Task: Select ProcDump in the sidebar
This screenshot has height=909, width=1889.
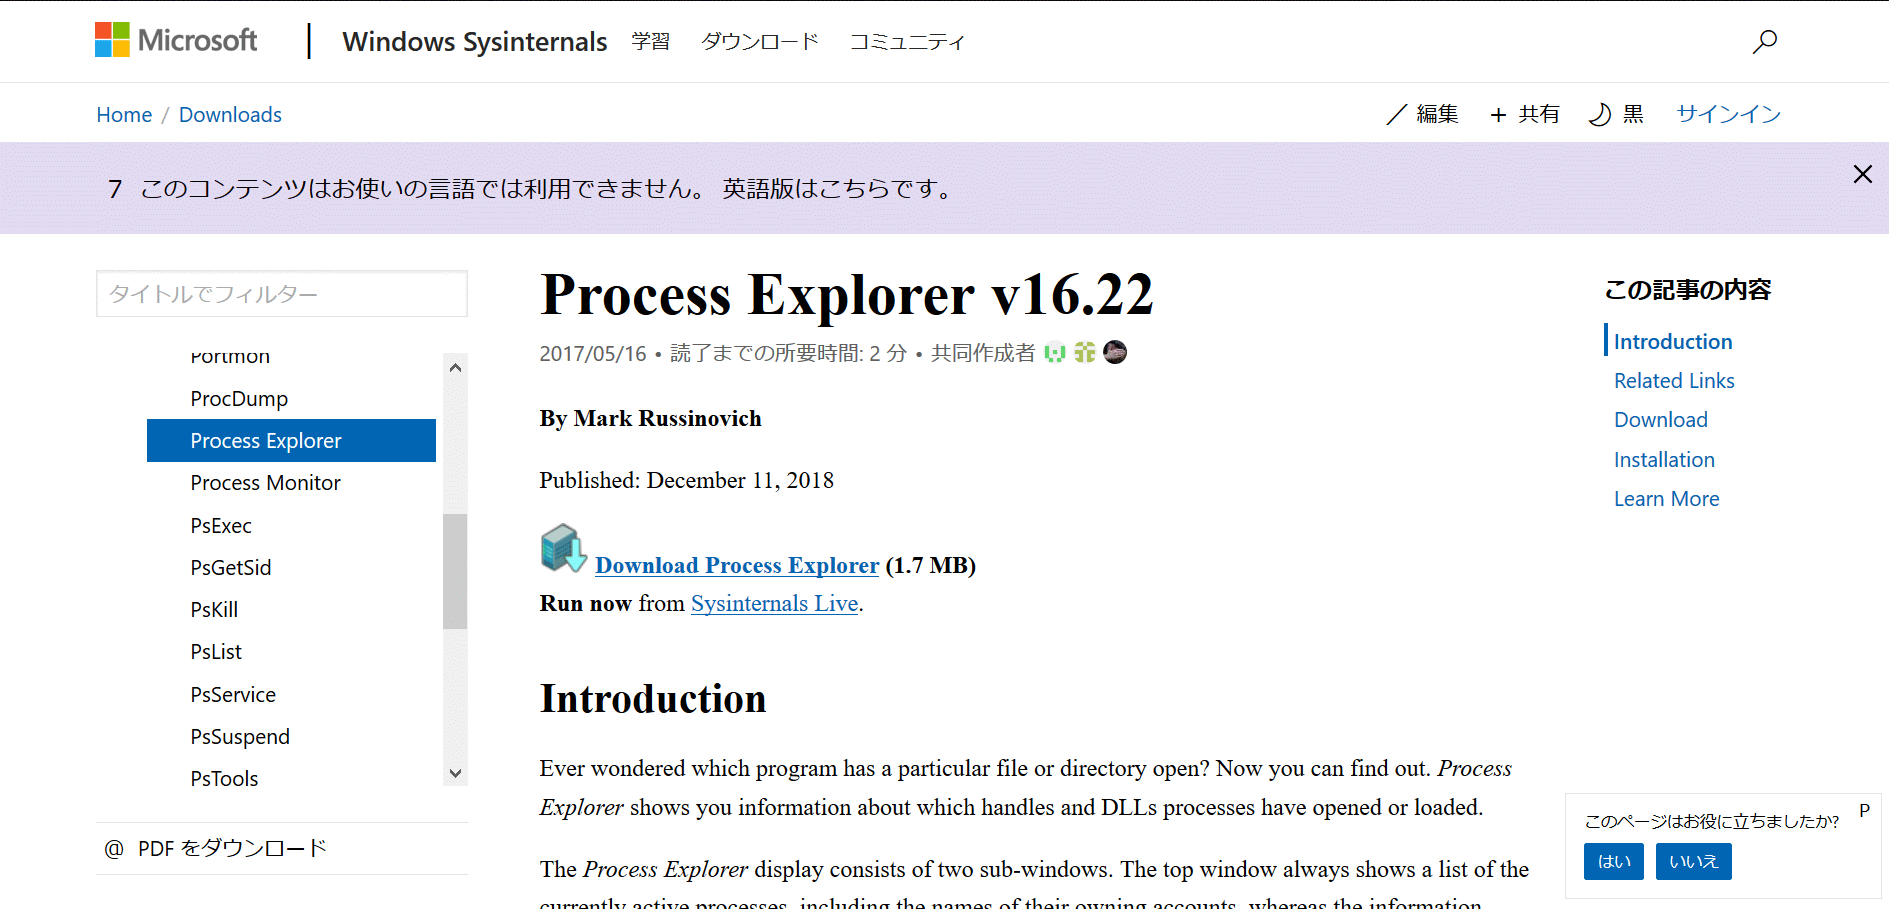Action: (239, 399)
